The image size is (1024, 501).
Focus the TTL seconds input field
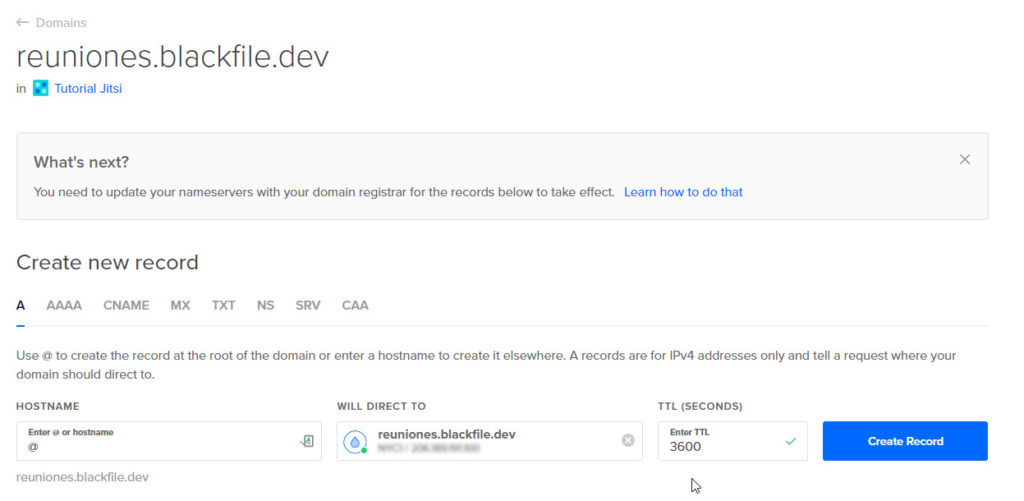[732, 441]
